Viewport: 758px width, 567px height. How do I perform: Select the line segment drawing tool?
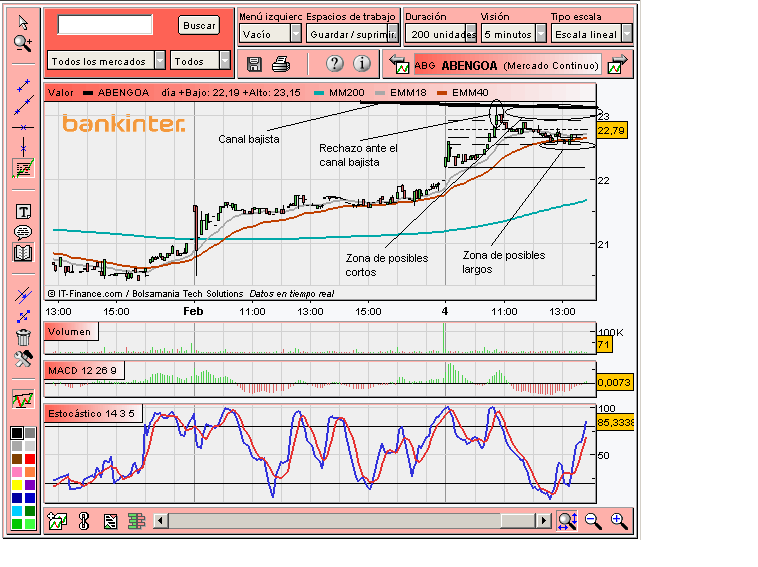point(23,85)
